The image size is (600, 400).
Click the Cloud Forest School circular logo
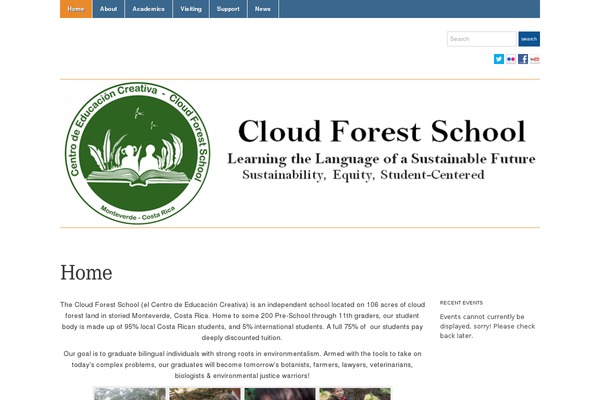click(x=138, y=153)
